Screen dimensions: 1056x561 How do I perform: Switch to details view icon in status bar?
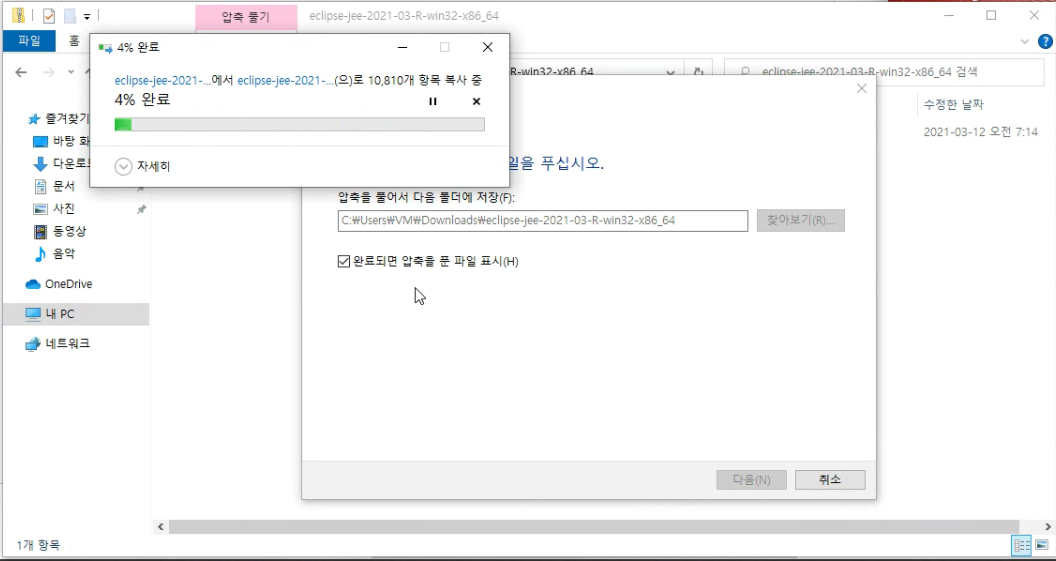point(1022,545)
